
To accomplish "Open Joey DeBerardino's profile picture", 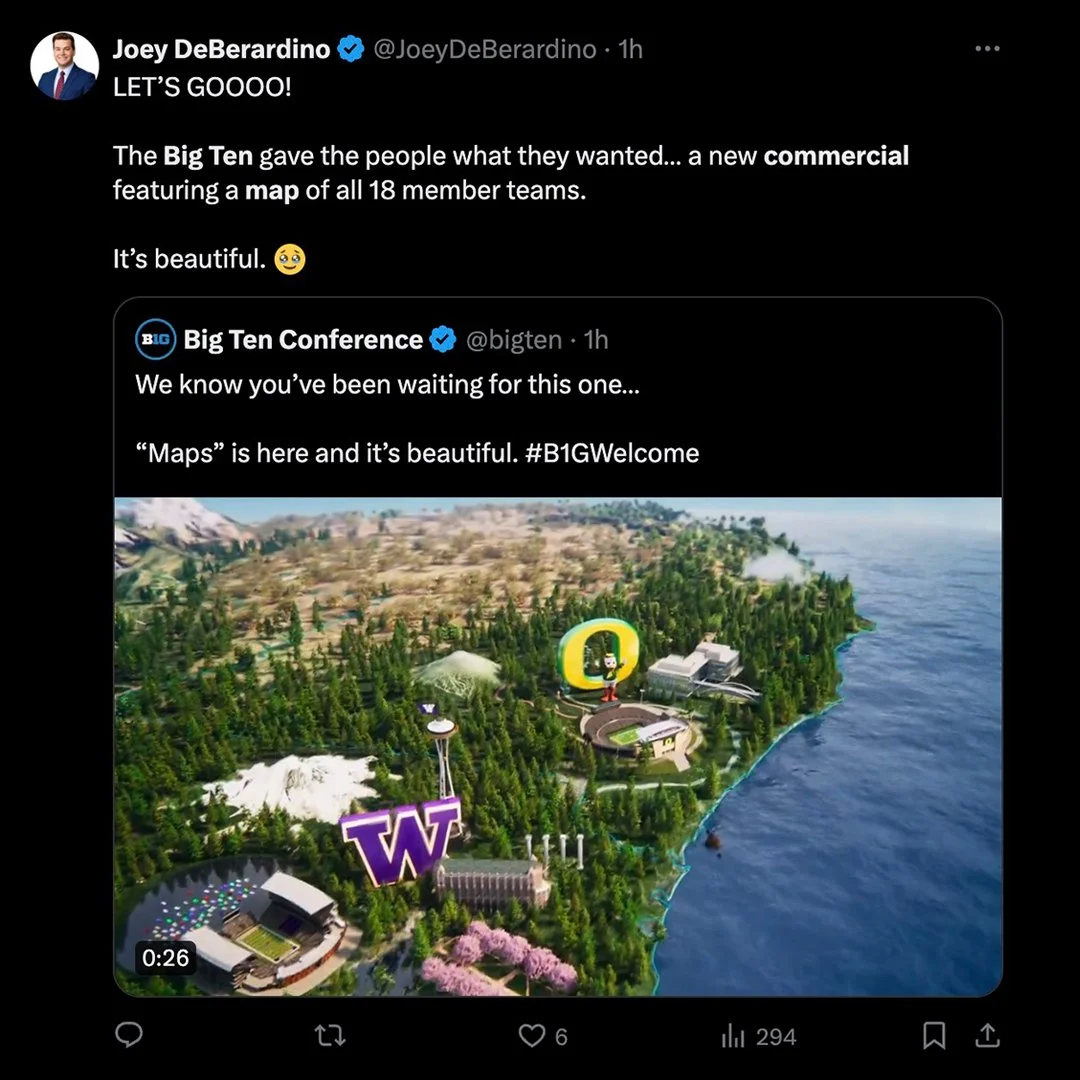I will click(65, 66).
